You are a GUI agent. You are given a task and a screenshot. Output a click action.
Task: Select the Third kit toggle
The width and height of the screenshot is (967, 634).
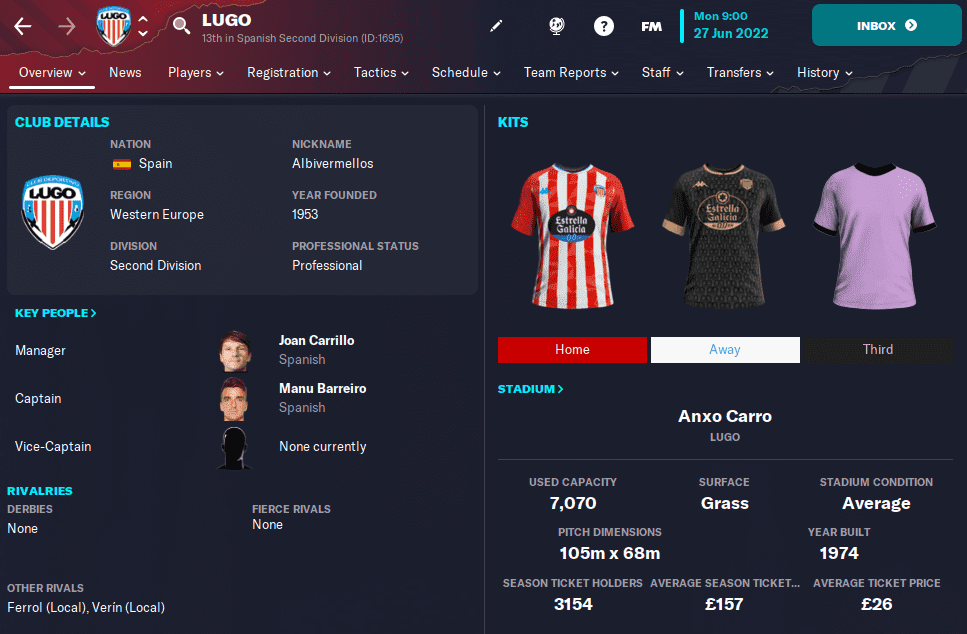(878, 350)
